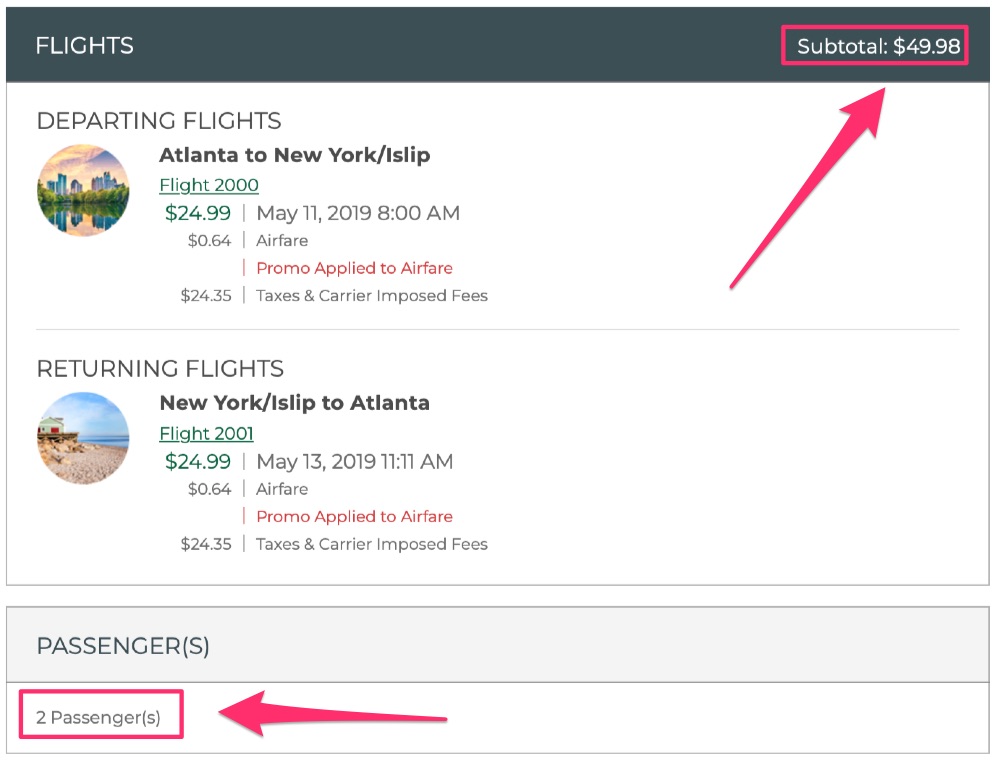Viewport: 1000px width, 761px height.
Task: Click the departing flight's $24.99 price
Action: pyautogui.click(x=198, y=213)
